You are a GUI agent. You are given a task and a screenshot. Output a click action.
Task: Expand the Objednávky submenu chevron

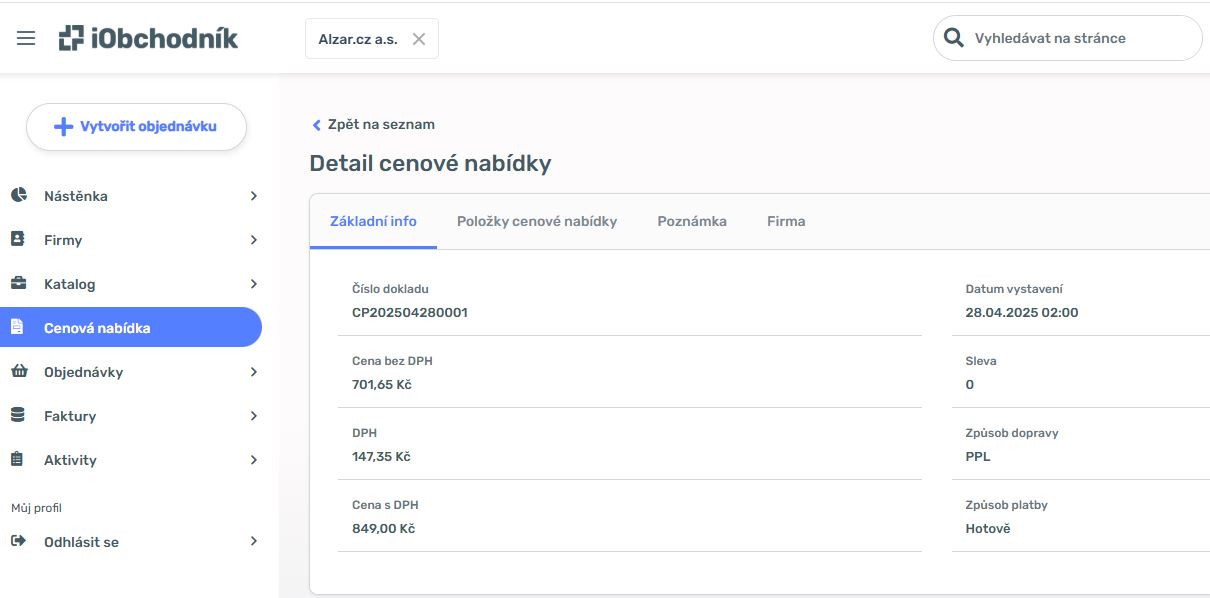pos(254,372)
